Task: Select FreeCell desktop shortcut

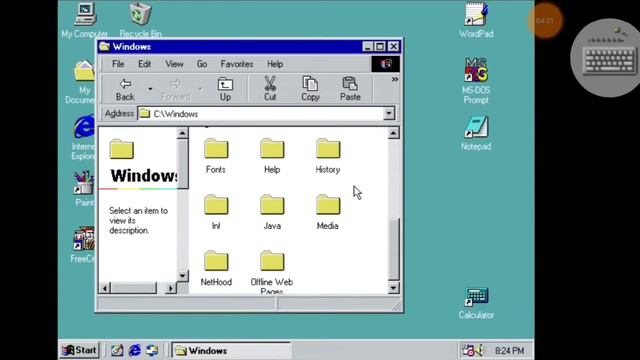Action: [83, 245]
